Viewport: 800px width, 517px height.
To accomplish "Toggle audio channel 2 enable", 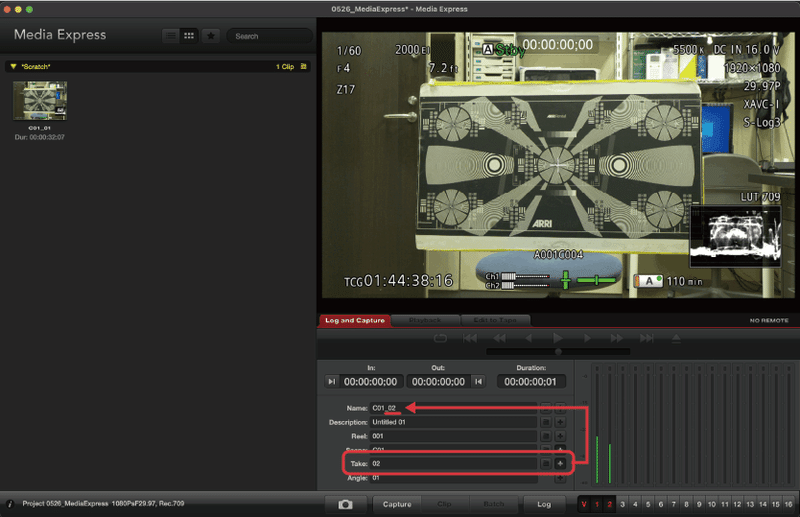I will click(x=609, y=504).
